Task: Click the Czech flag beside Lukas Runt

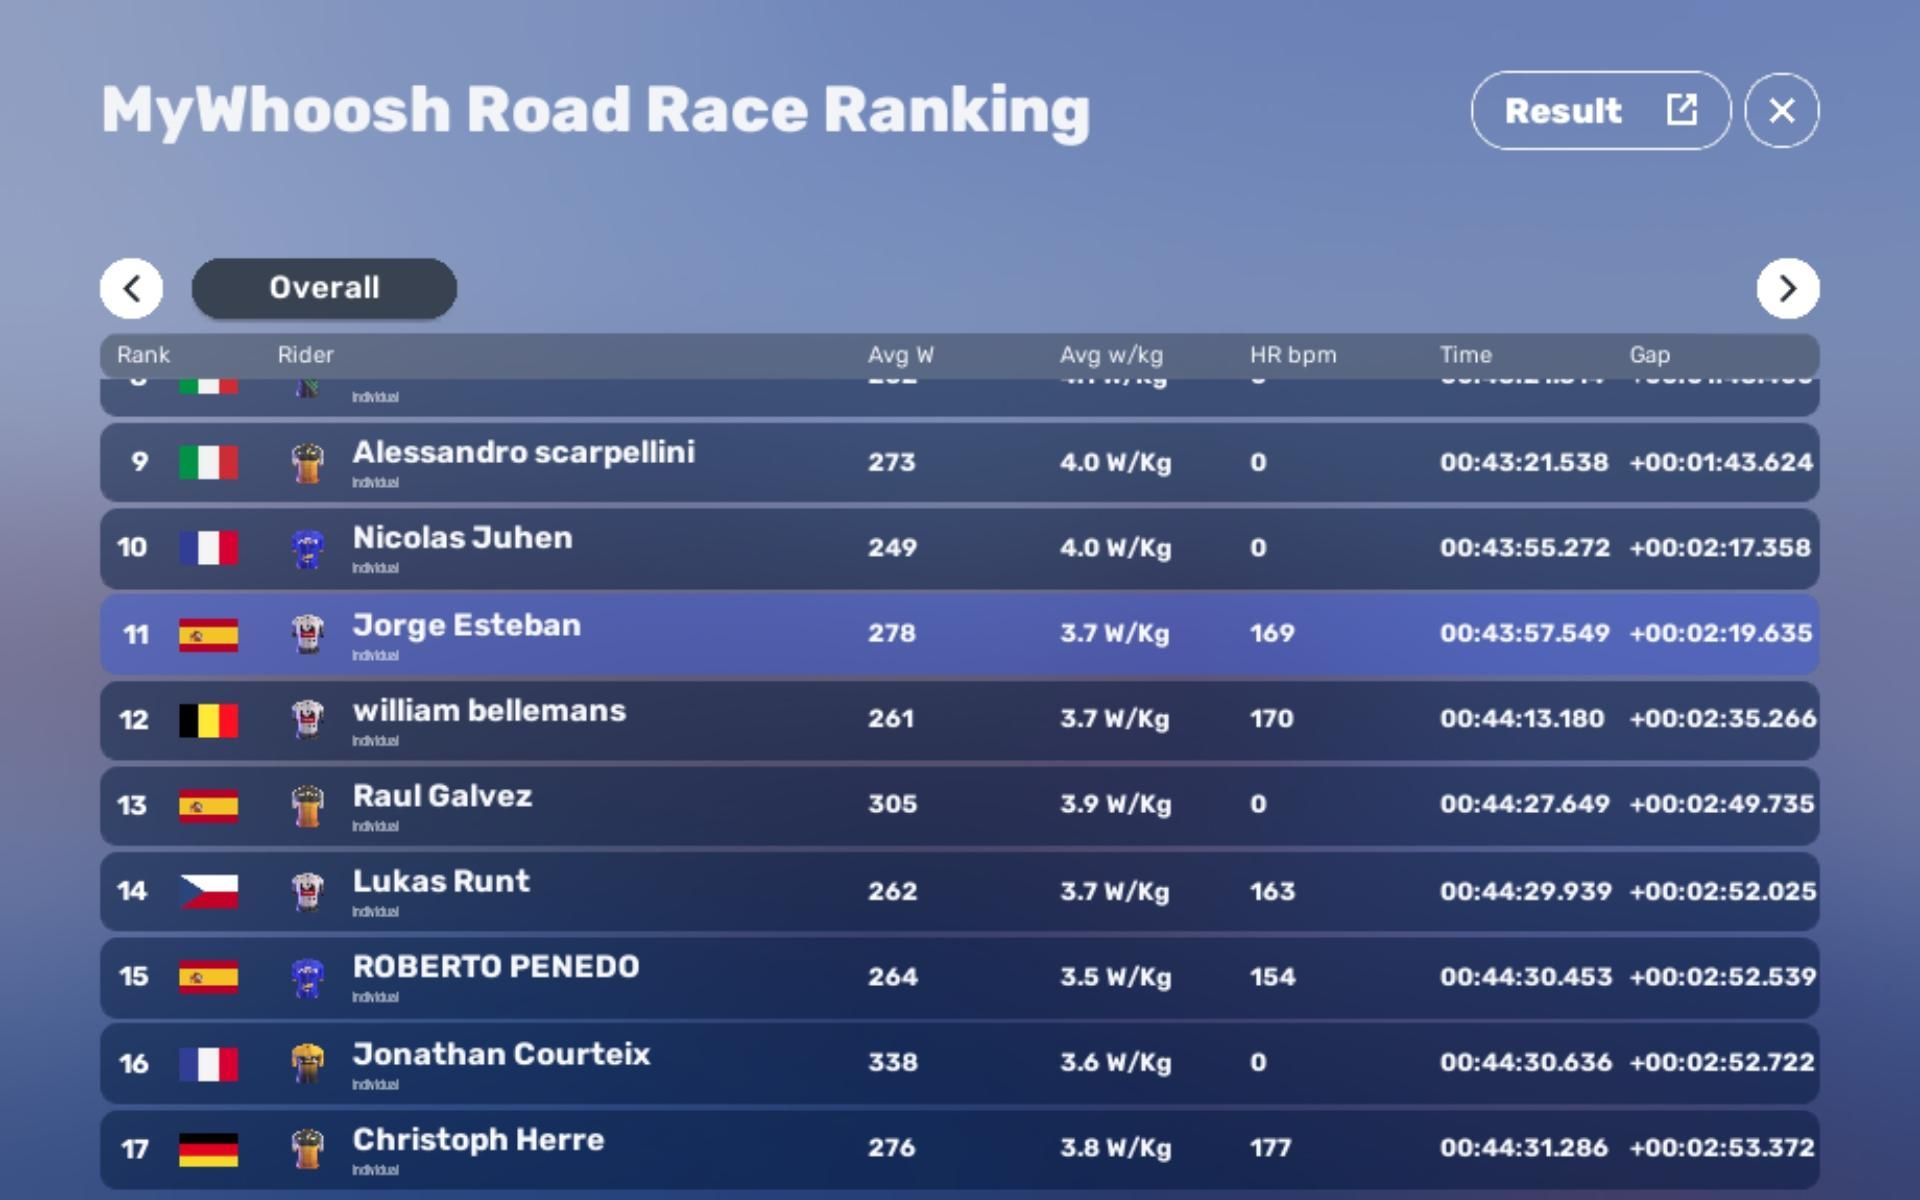Action: click(208, 891)
